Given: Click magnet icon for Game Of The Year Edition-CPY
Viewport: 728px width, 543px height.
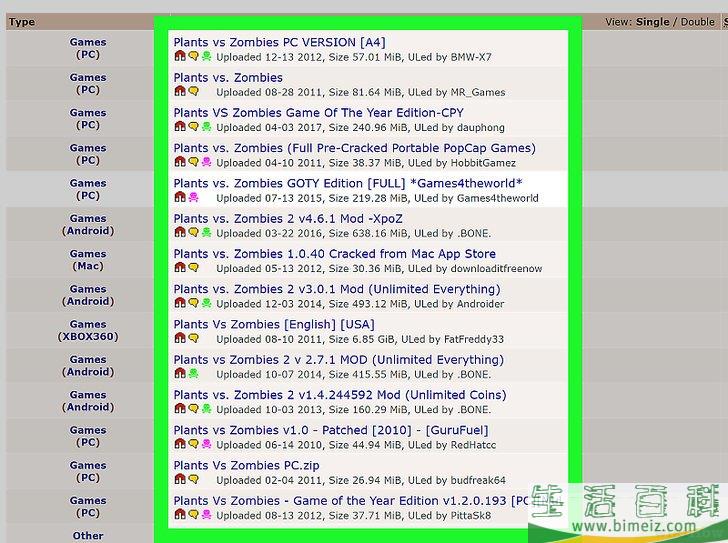Looking at the screenshot, I should (180, 127).
